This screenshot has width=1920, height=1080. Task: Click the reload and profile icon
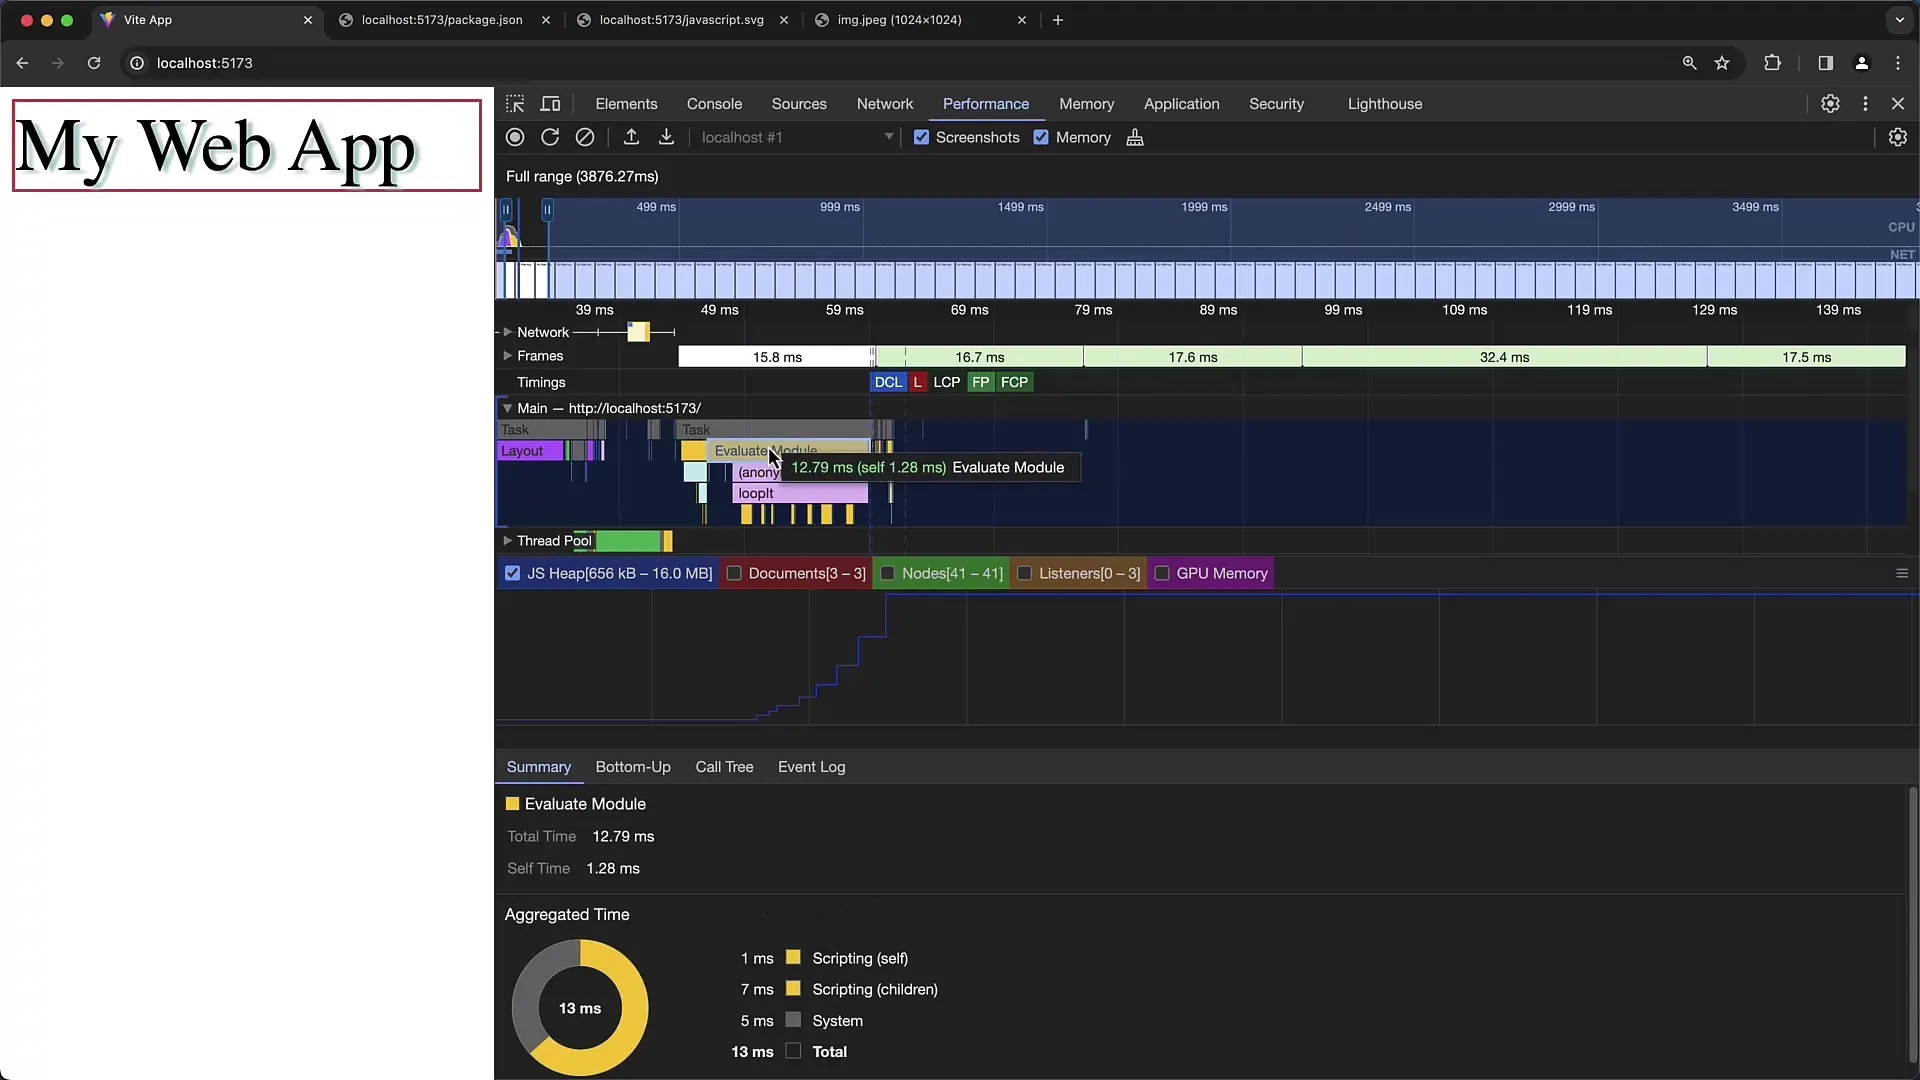click(550, 137)
